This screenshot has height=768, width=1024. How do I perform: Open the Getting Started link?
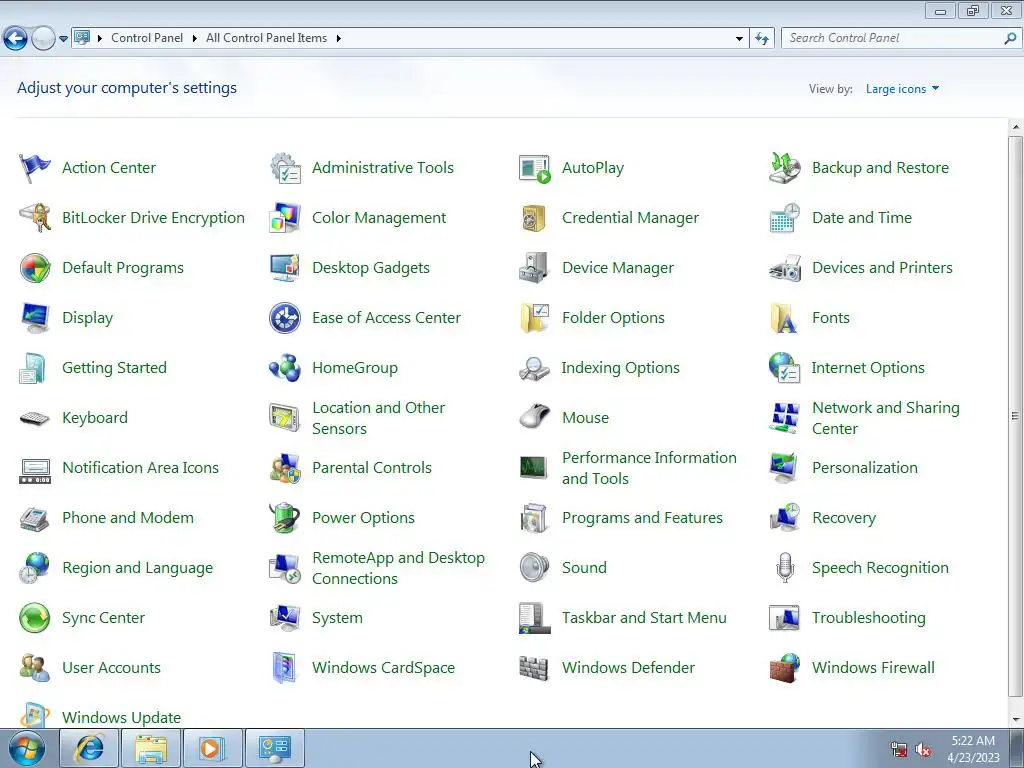point(114,368)
